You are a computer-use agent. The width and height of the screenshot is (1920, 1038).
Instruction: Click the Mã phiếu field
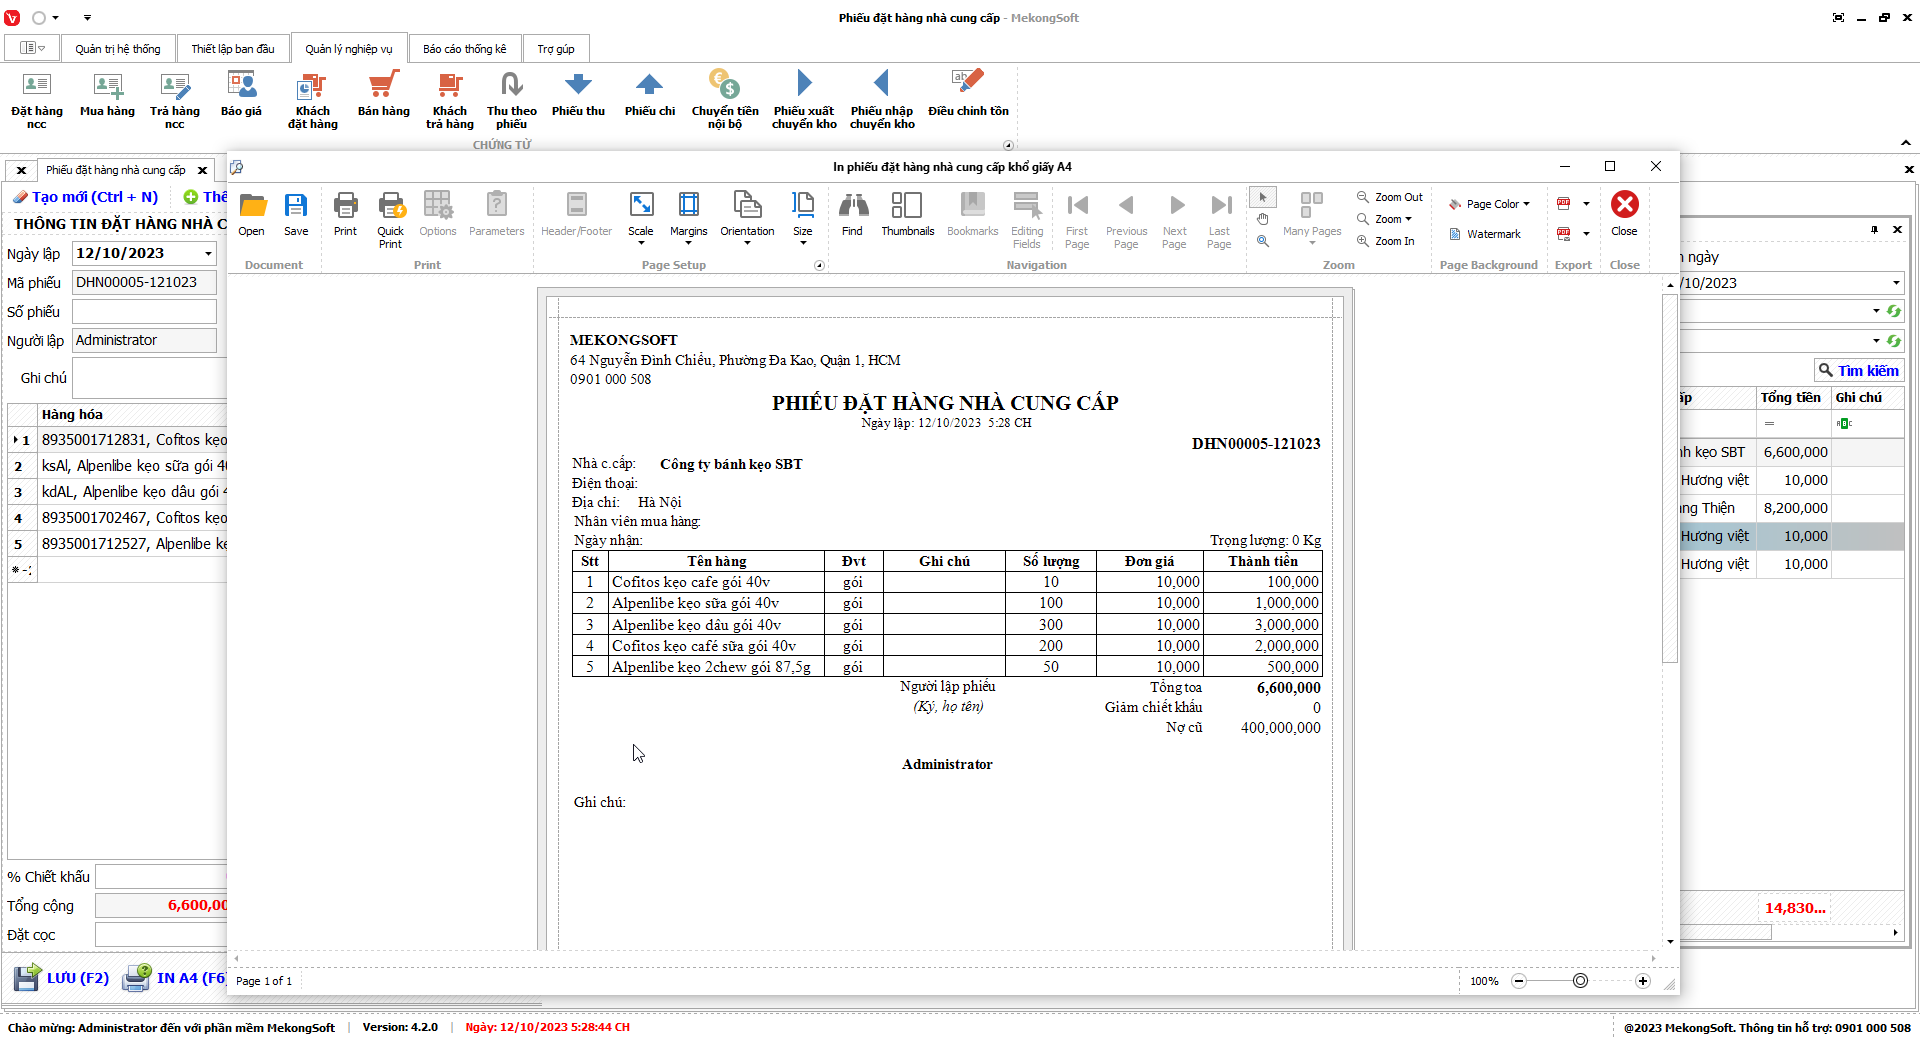pyautogui.click(x=144, y=283)
